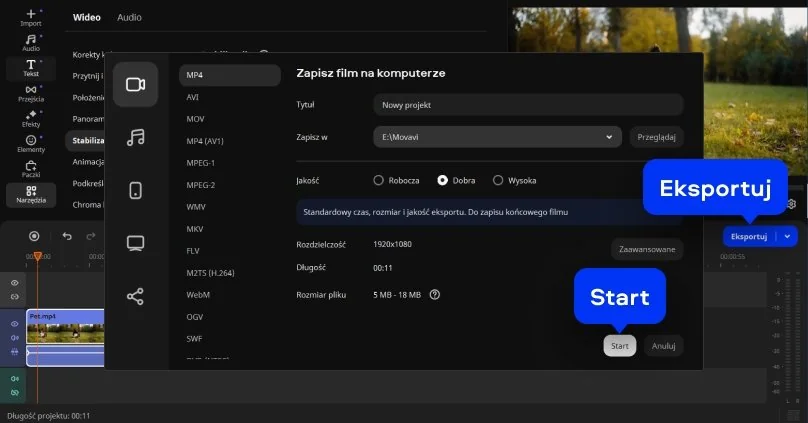Open the share/upload online export icon

[135, 296]
